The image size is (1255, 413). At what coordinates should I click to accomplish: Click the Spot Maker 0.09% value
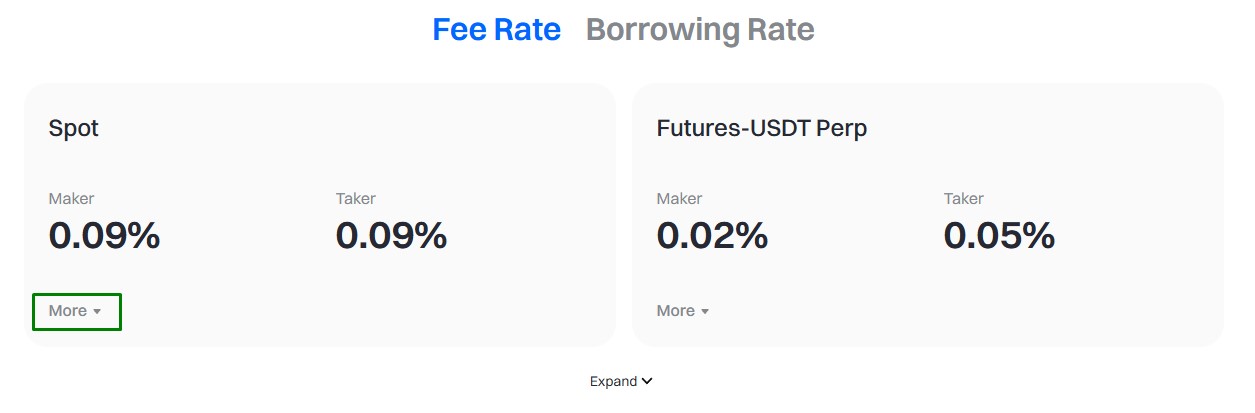pos(104,236)
